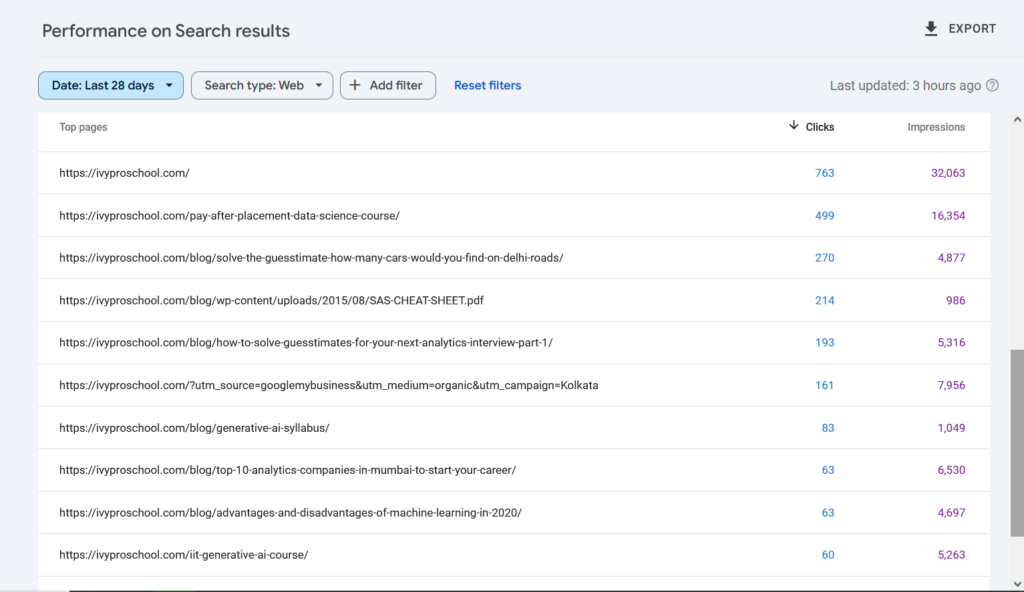Open the googlemybusiness Kolkata campaign URL
This screenshot has width=1024, height=592.
tap(327, 384)
